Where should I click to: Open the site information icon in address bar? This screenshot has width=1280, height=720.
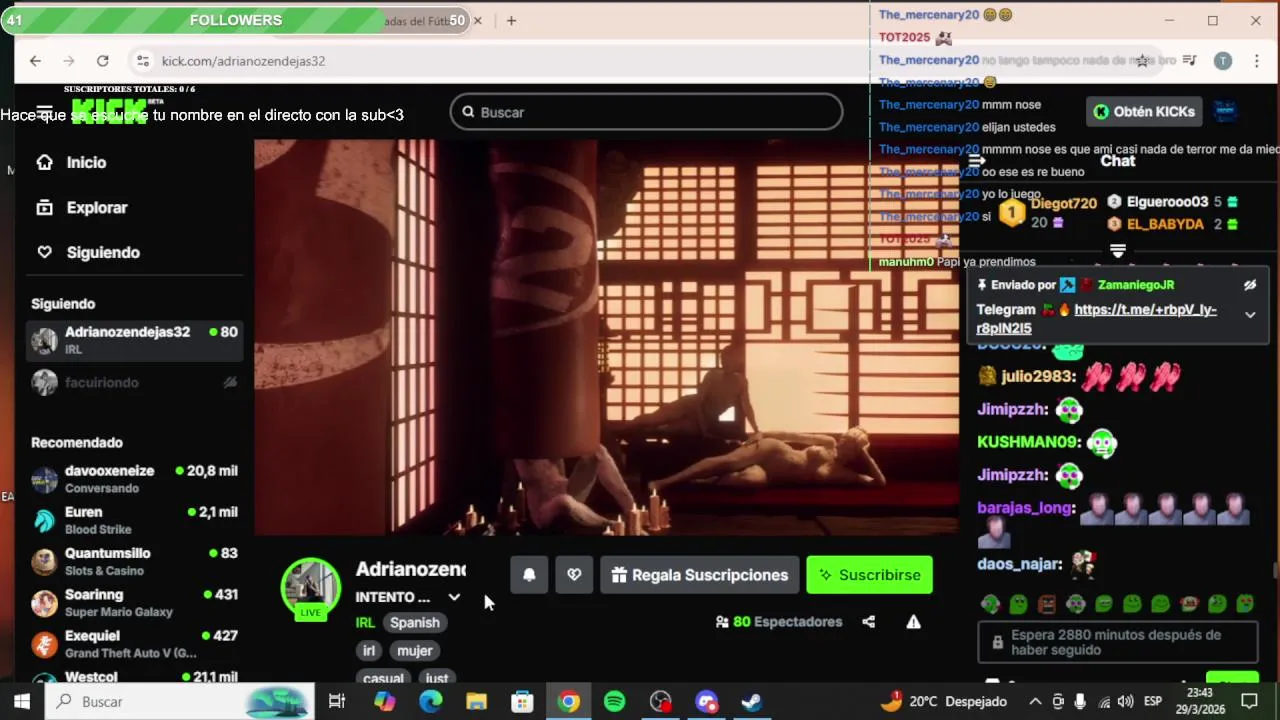[142, 61]
